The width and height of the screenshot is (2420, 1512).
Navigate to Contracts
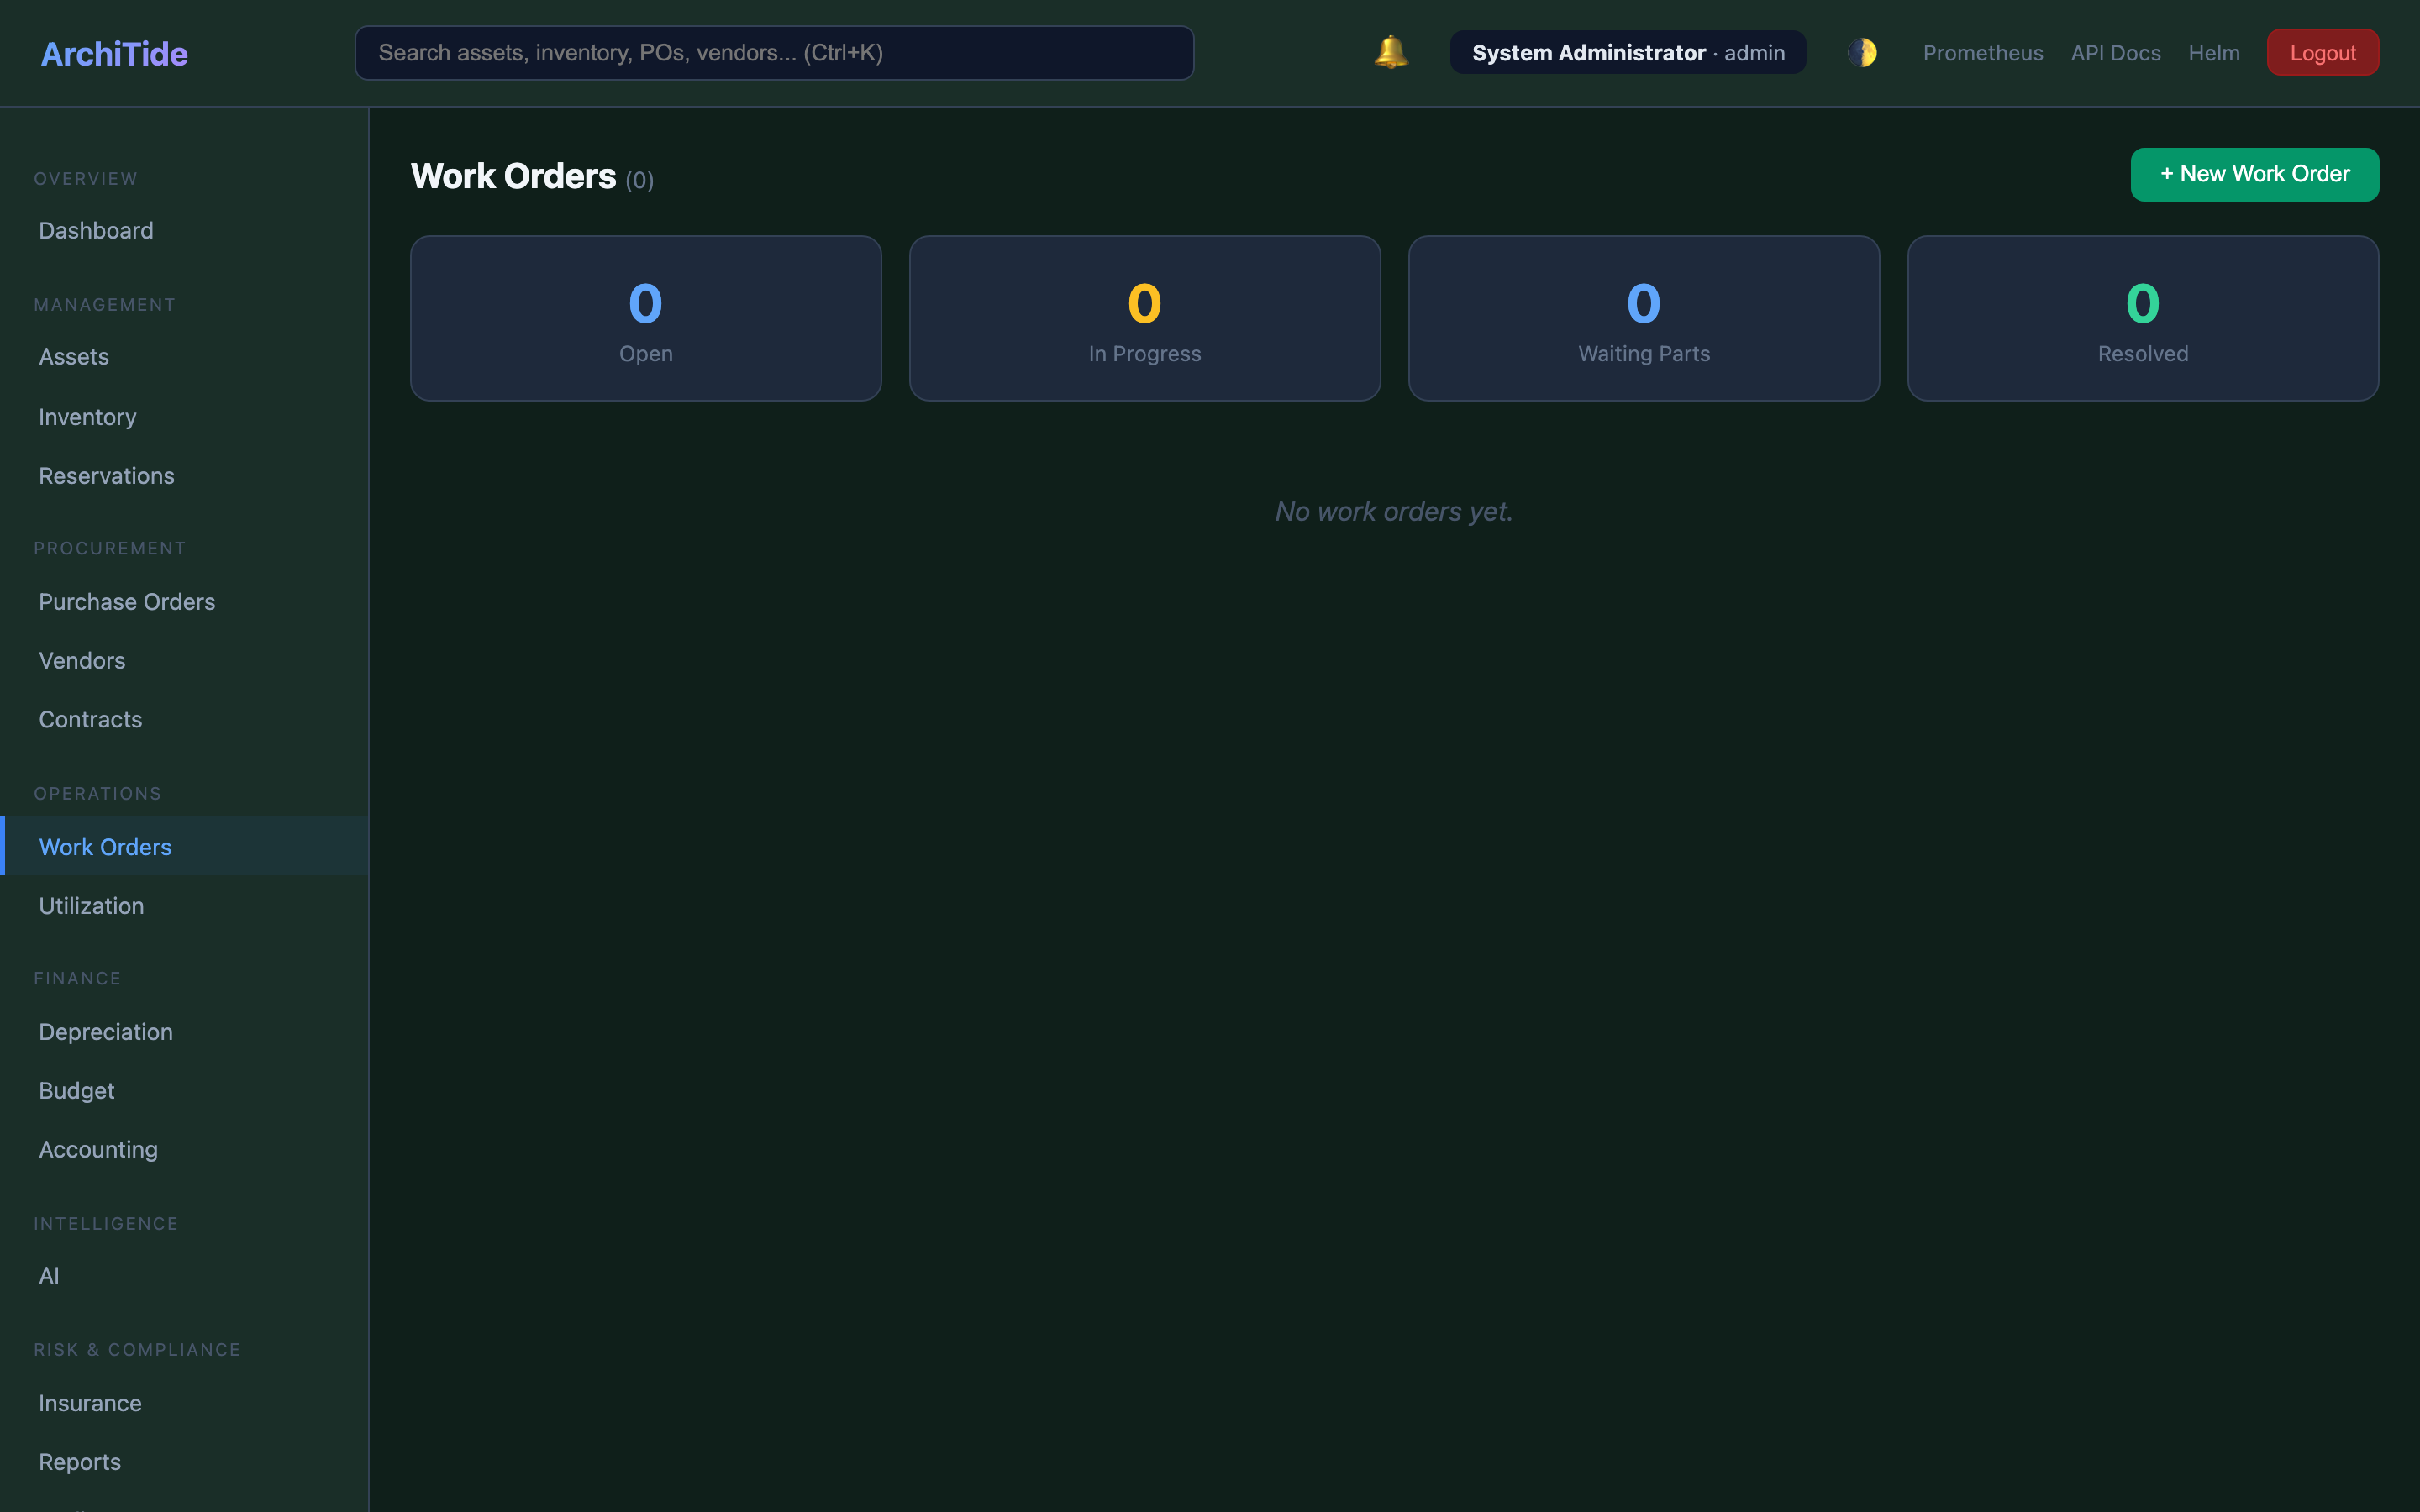pos(90,719)
